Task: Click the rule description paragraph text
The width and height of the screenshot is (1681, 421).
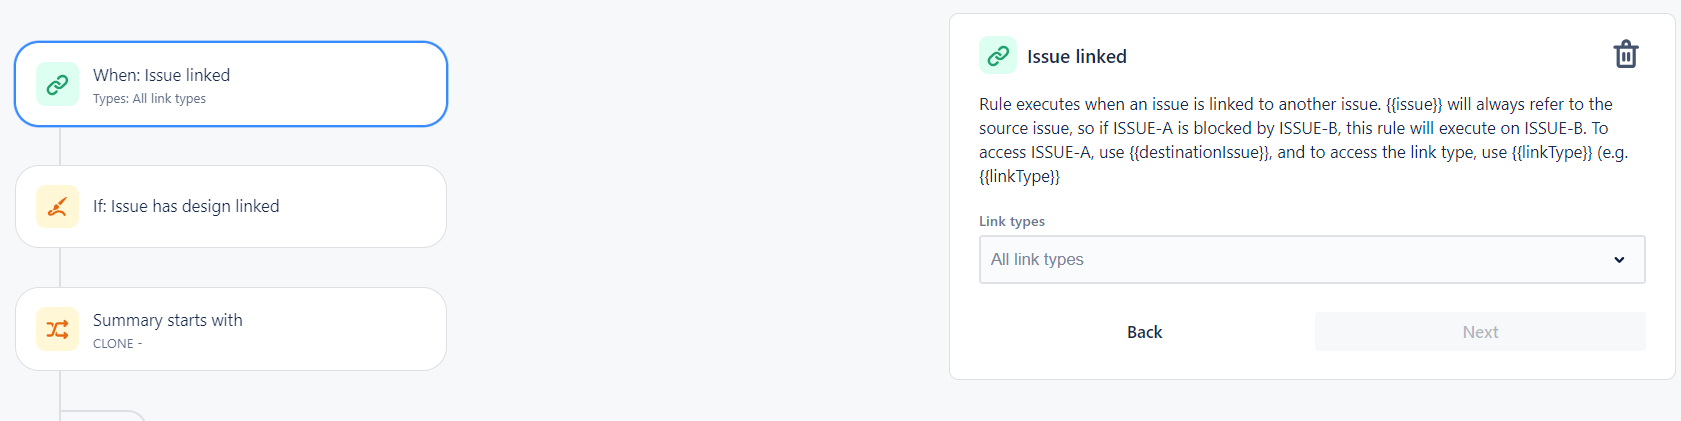Action: 1304,140
